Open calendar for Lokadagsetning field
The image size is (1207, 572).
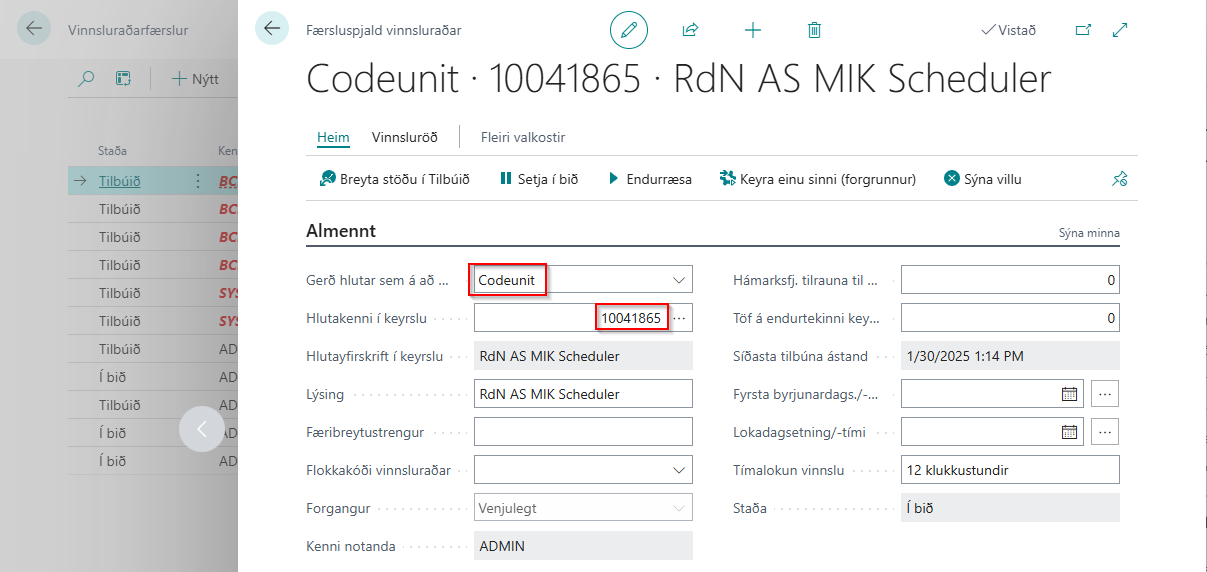click(1069, 432)
